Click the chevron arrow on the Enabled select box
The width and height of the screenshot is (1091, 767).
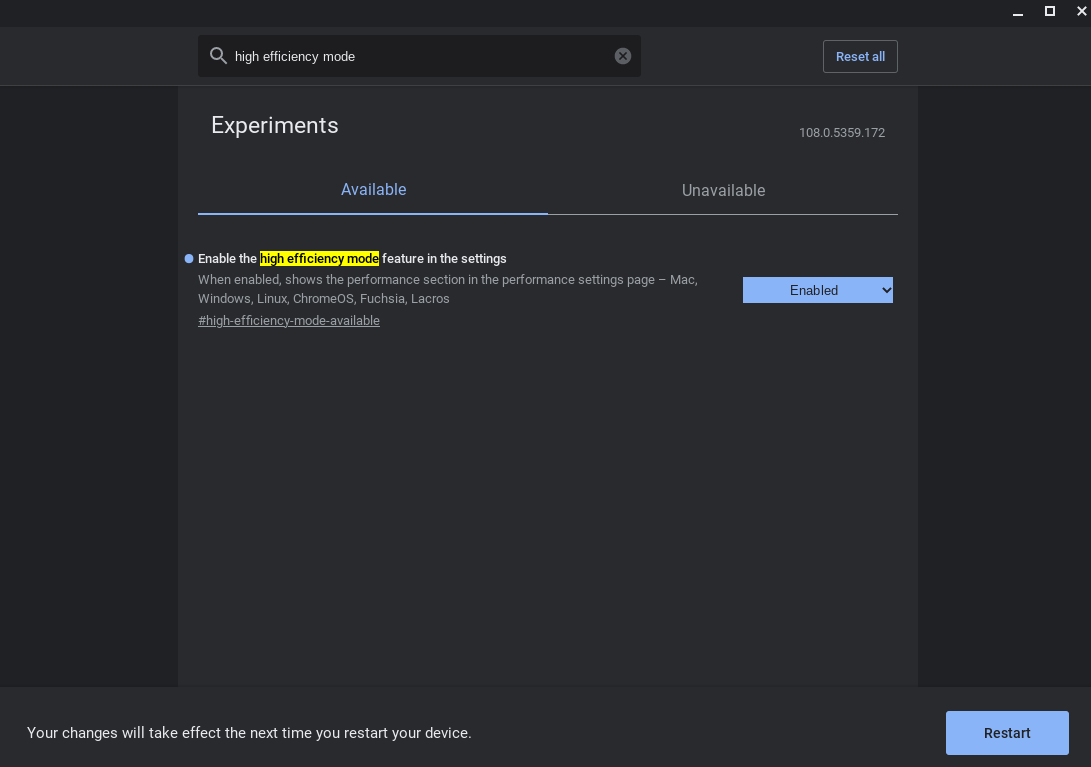point(886,290)
